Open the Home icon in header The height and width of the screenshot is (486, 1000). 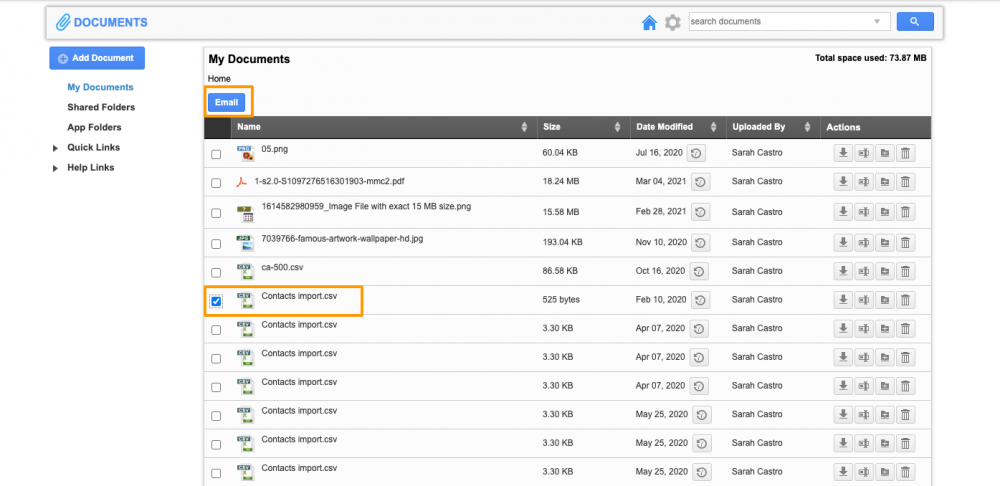(649, 22)
